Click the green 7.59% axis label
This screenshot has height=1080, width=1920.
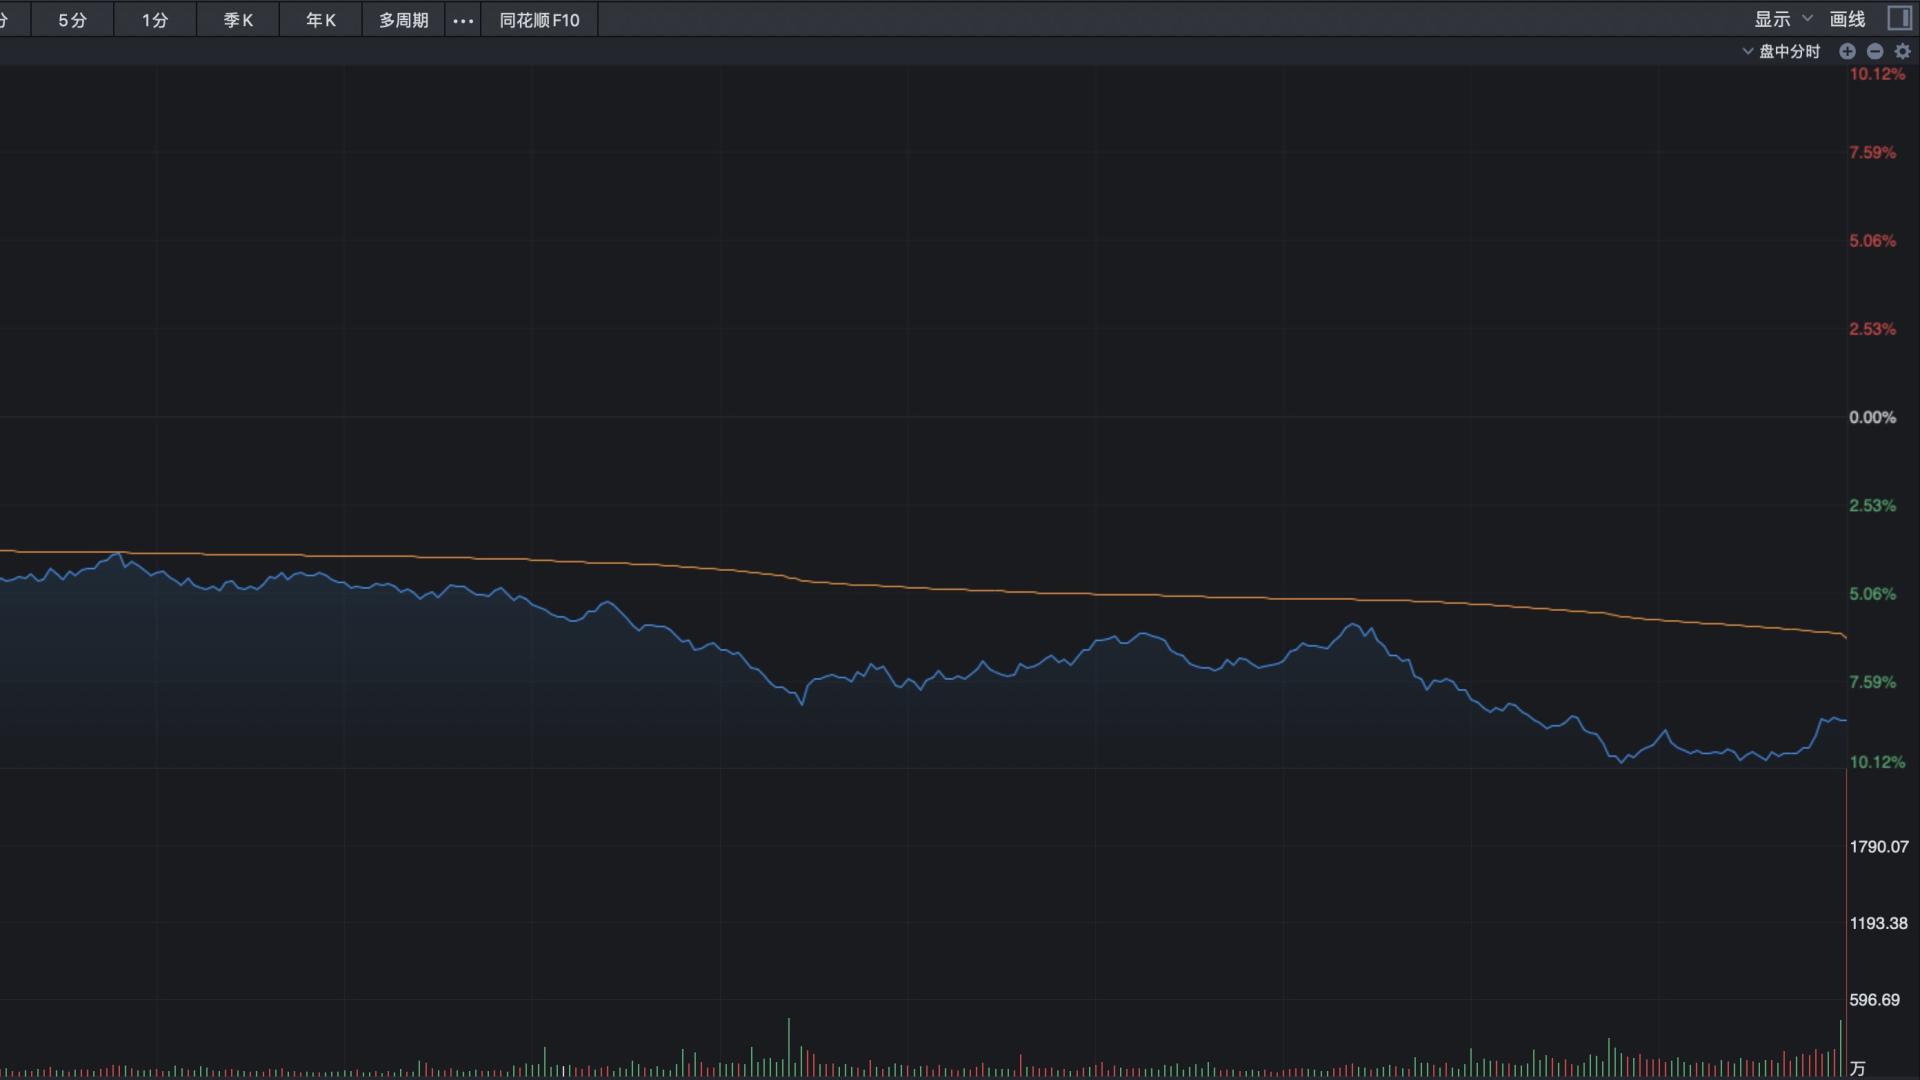tap(1872, 682)
